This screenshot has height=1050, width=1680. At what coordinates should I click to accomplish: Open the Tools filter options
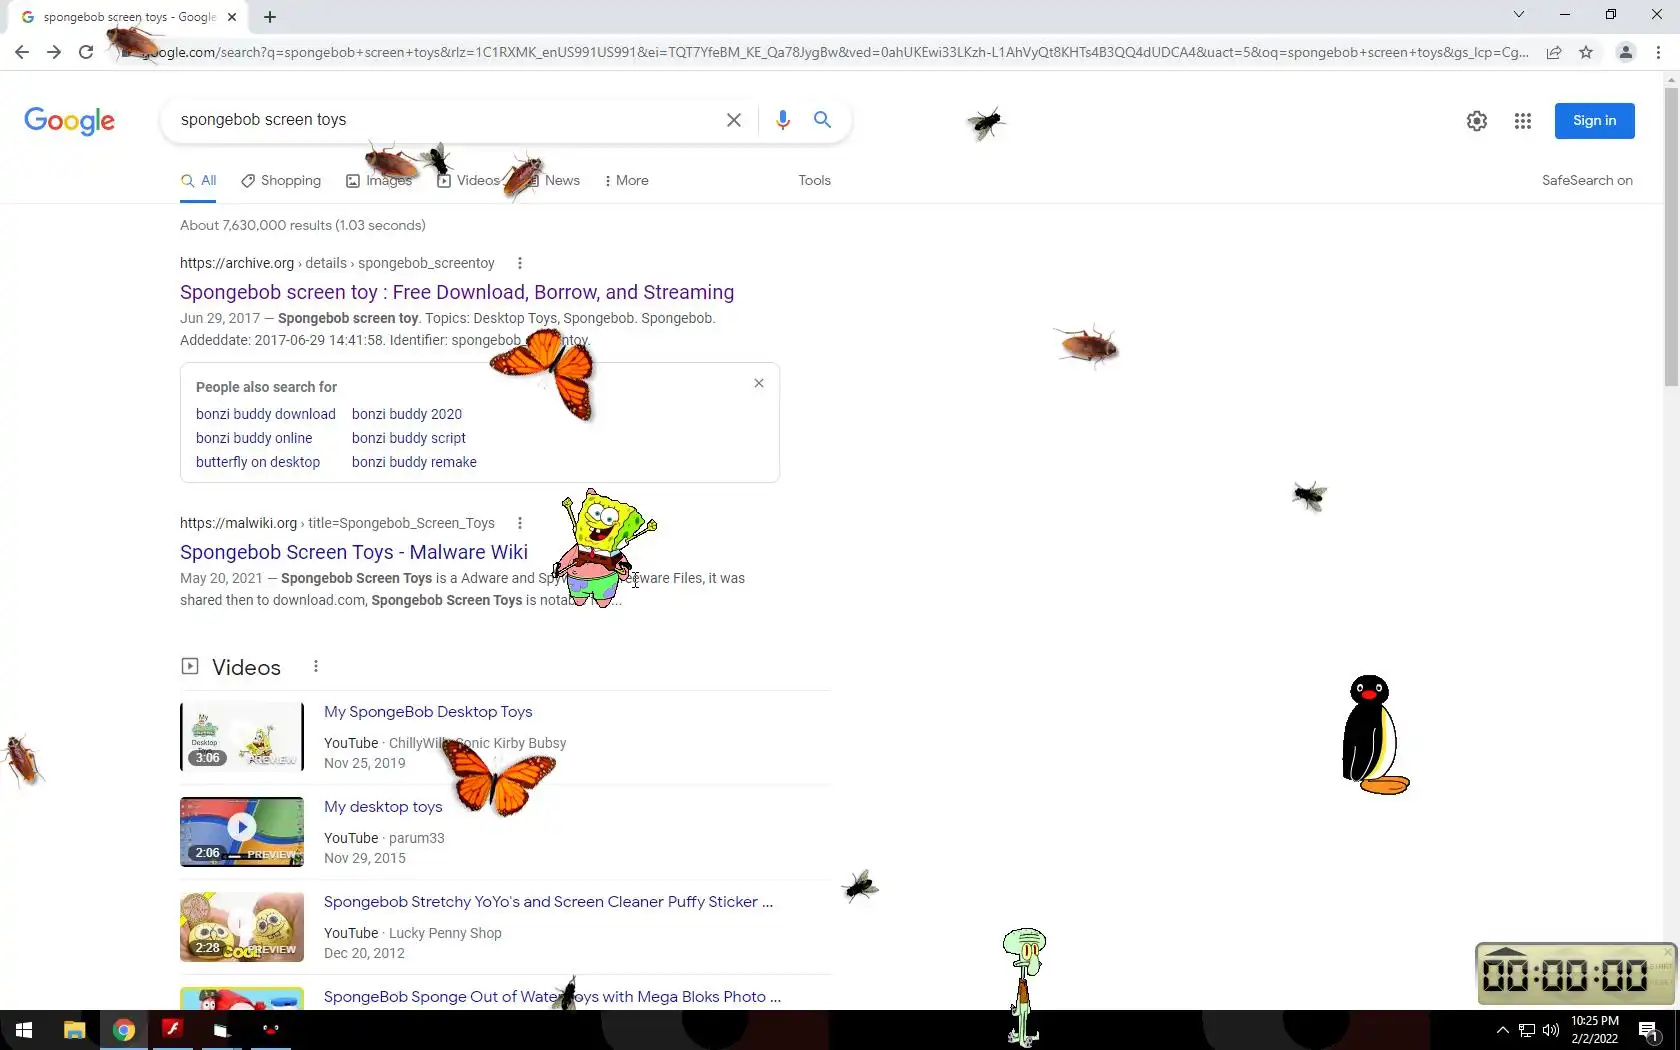(x=814, y=181)
